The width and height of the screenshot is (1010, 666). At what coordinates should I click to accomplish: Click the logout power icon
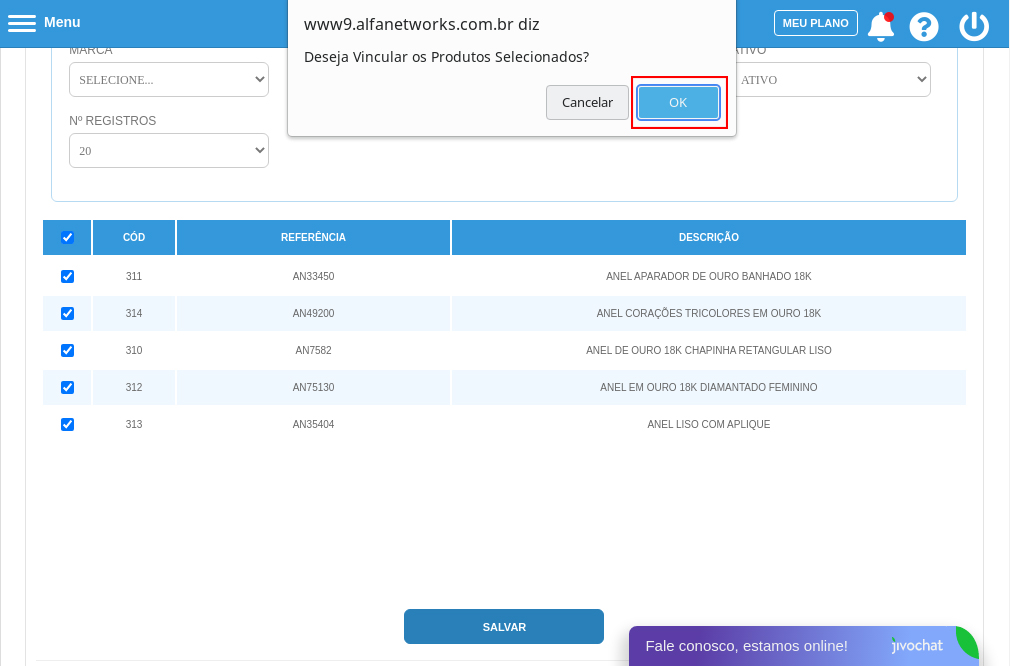(973, 26)
